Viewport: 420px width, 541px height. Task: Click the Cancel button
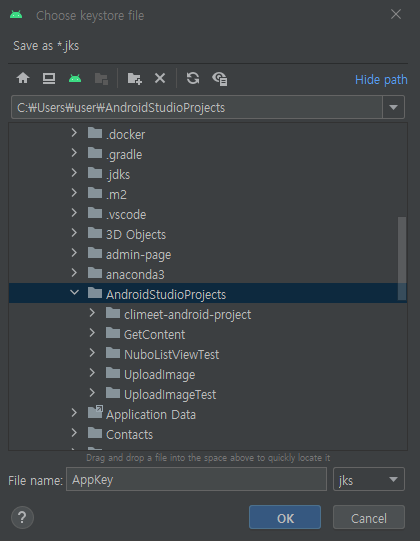click(x=369, y=517)
